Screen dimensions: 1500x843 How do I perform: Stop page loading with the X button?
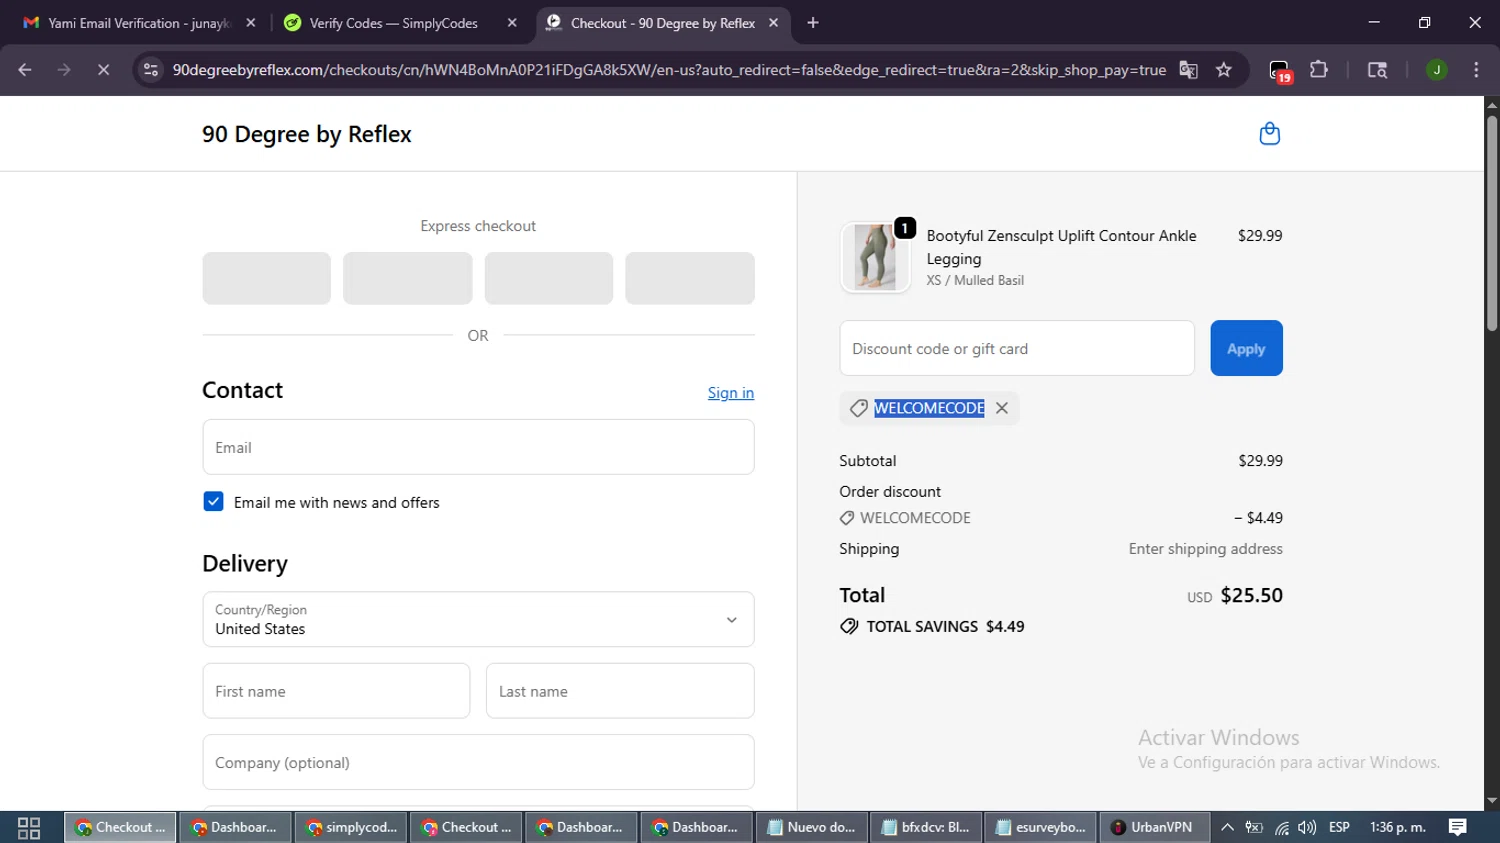point(103,70)
